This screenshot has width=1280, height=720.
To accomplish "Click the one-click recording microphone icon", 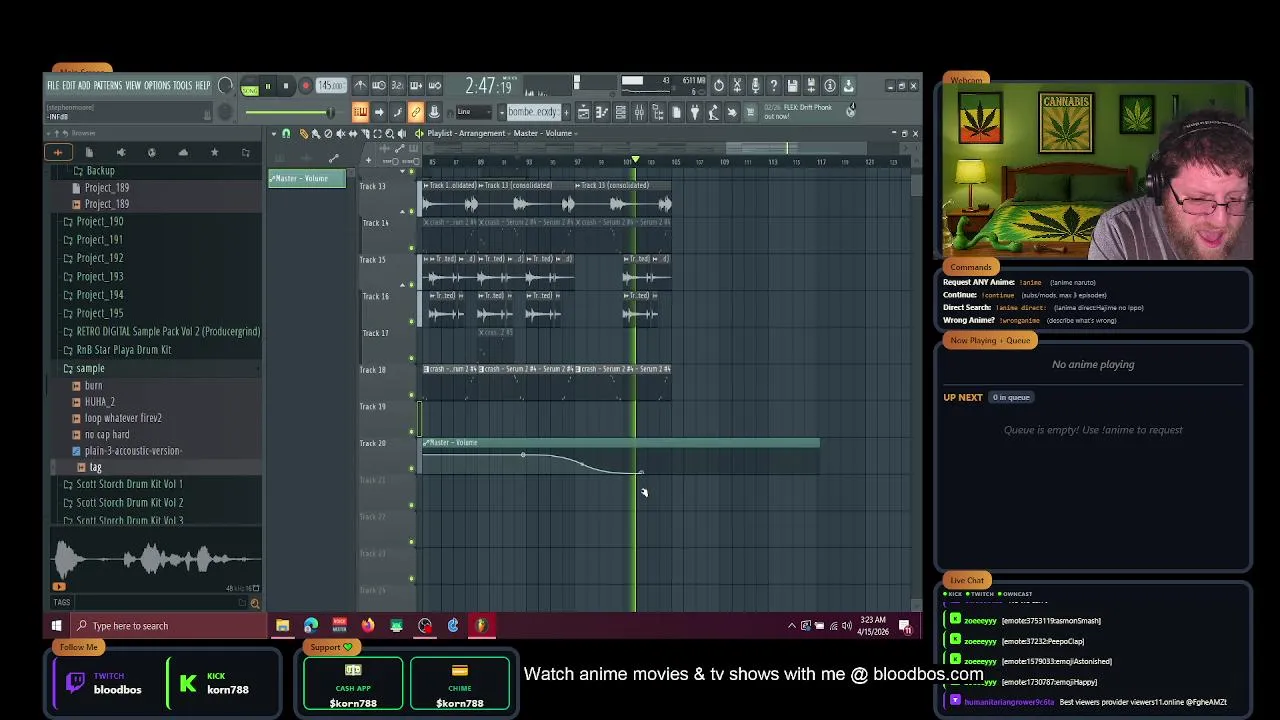I will pos(755,86).
